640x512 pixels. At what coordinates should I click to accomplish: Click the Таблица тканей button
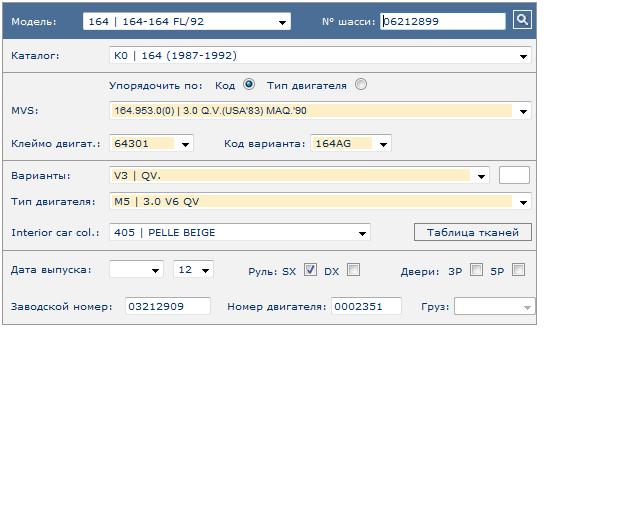click(473, 232)
